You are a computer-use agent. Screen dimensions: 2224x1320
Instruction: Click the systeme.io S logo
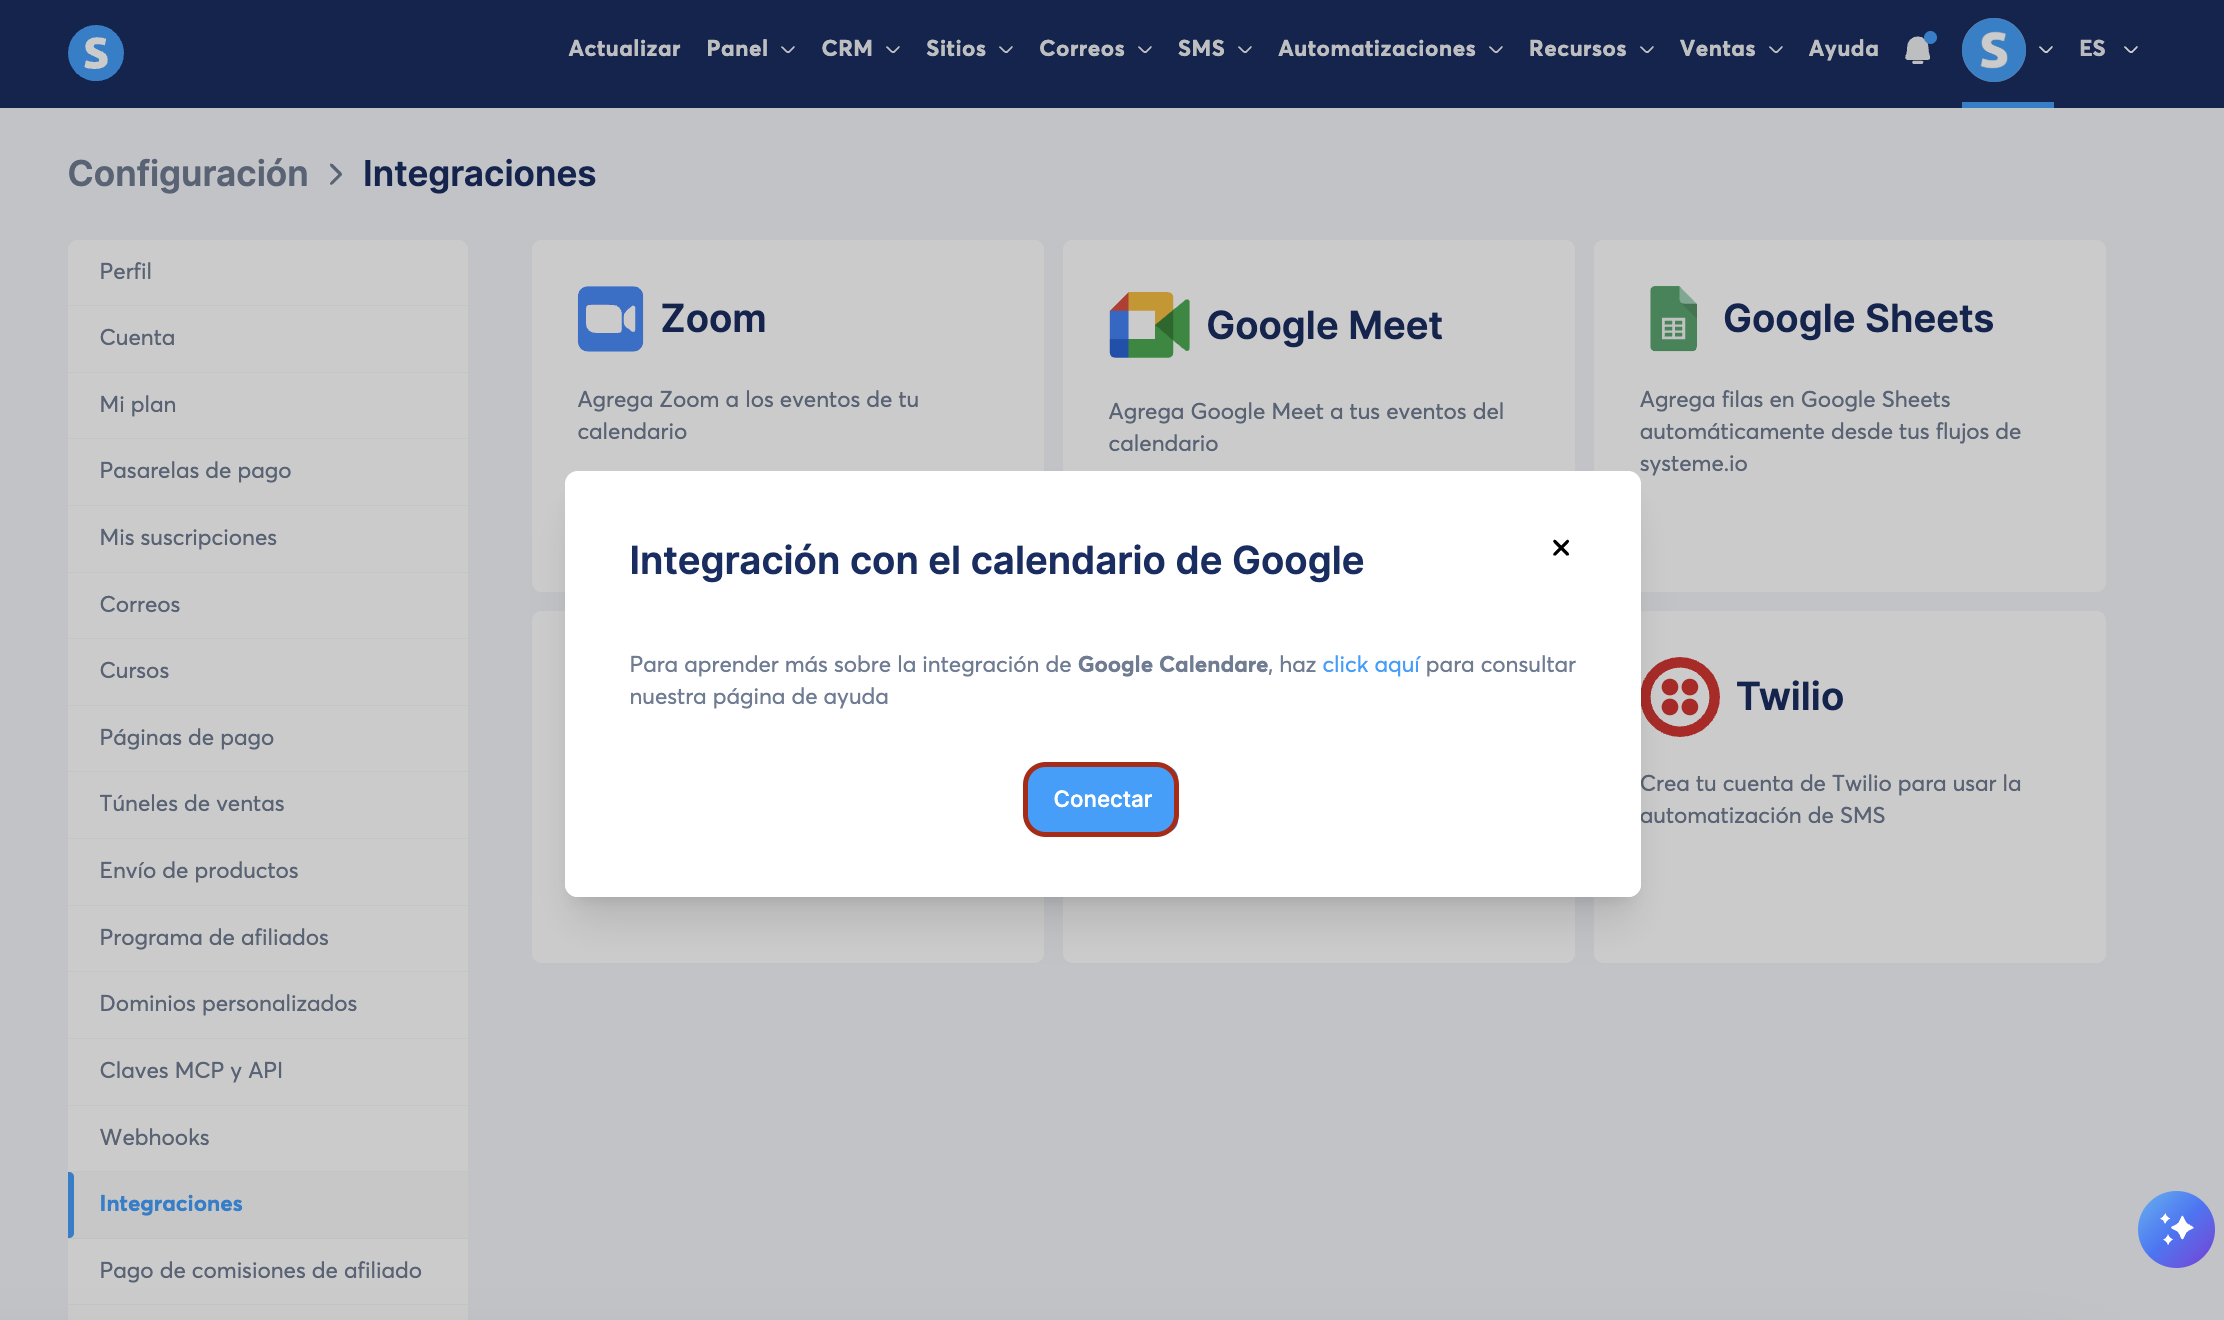(x=96, y=52)
